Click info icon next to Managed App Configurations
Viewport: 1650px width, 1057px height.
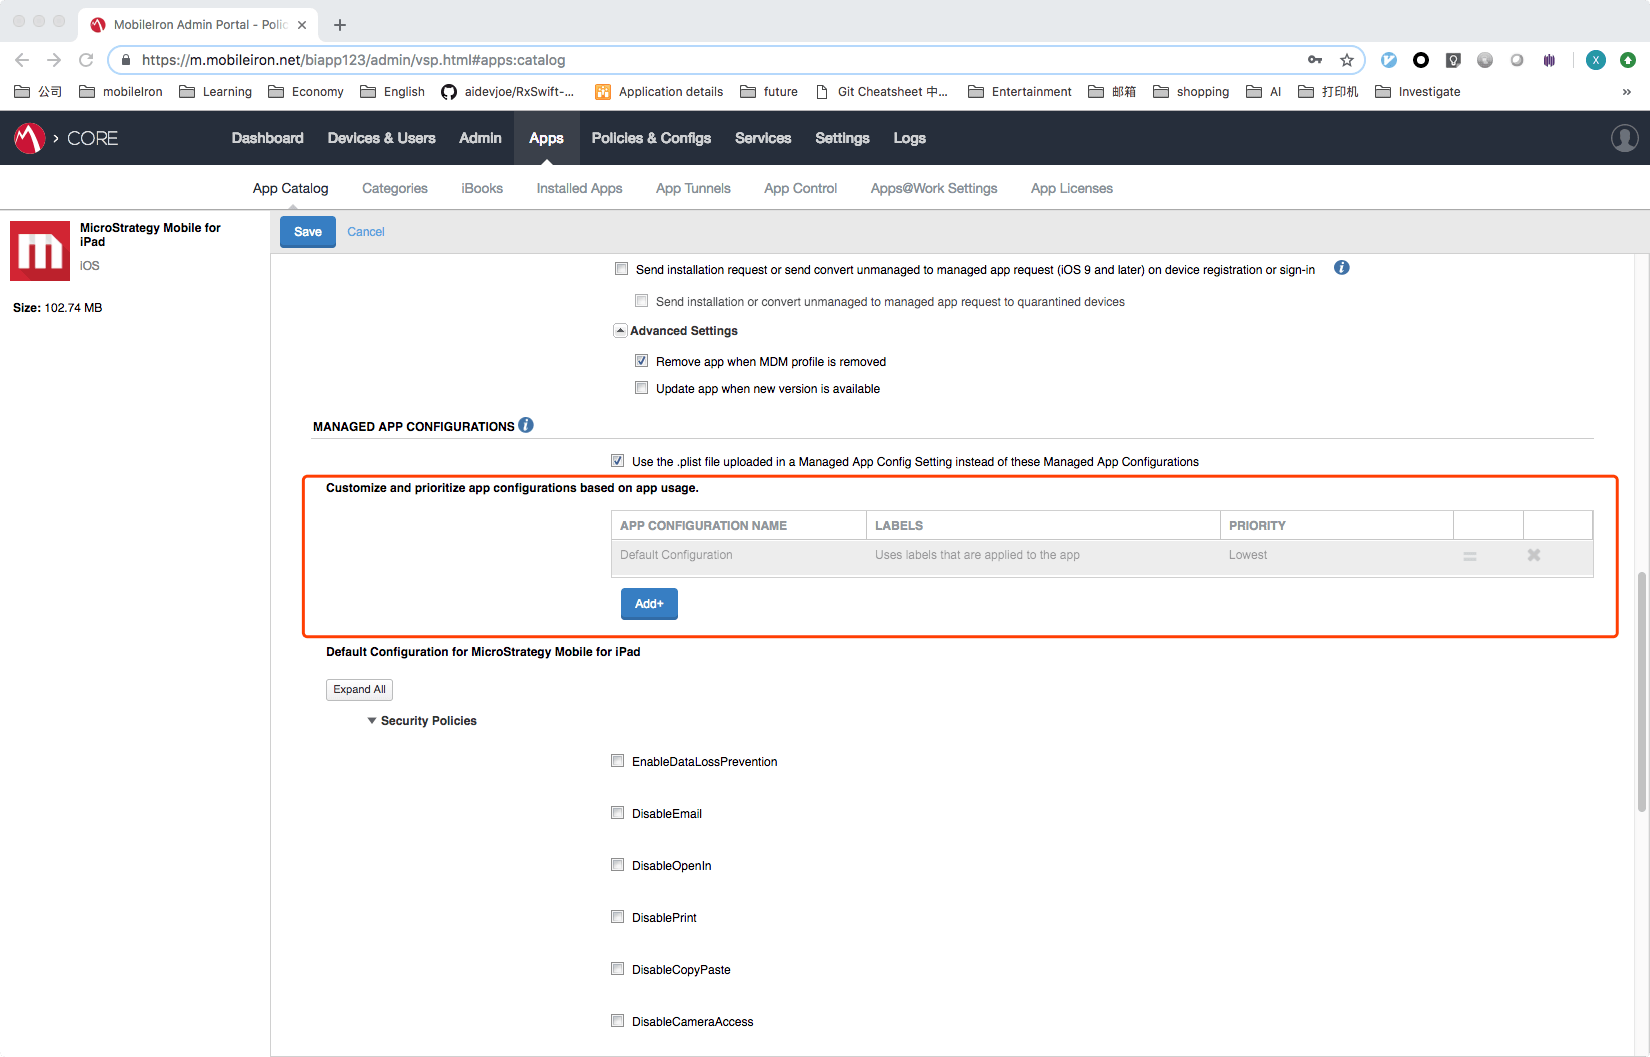tap(526, 425)
